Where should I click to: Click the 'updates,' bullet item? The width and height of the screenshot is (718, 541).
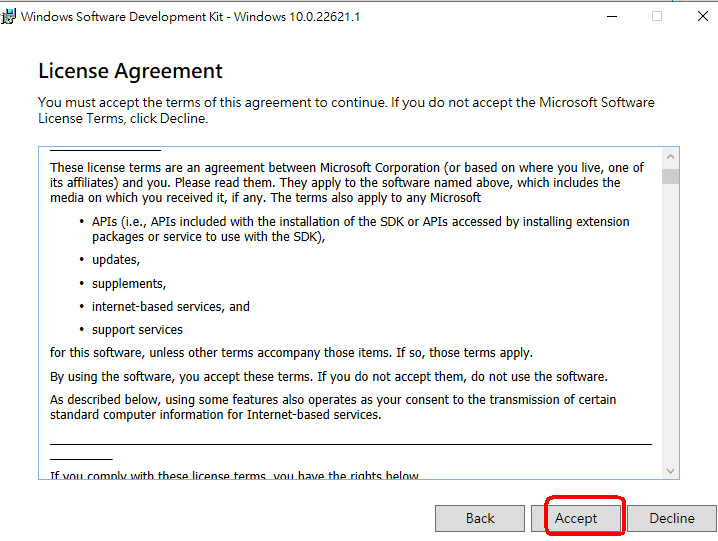pos(116,260)
